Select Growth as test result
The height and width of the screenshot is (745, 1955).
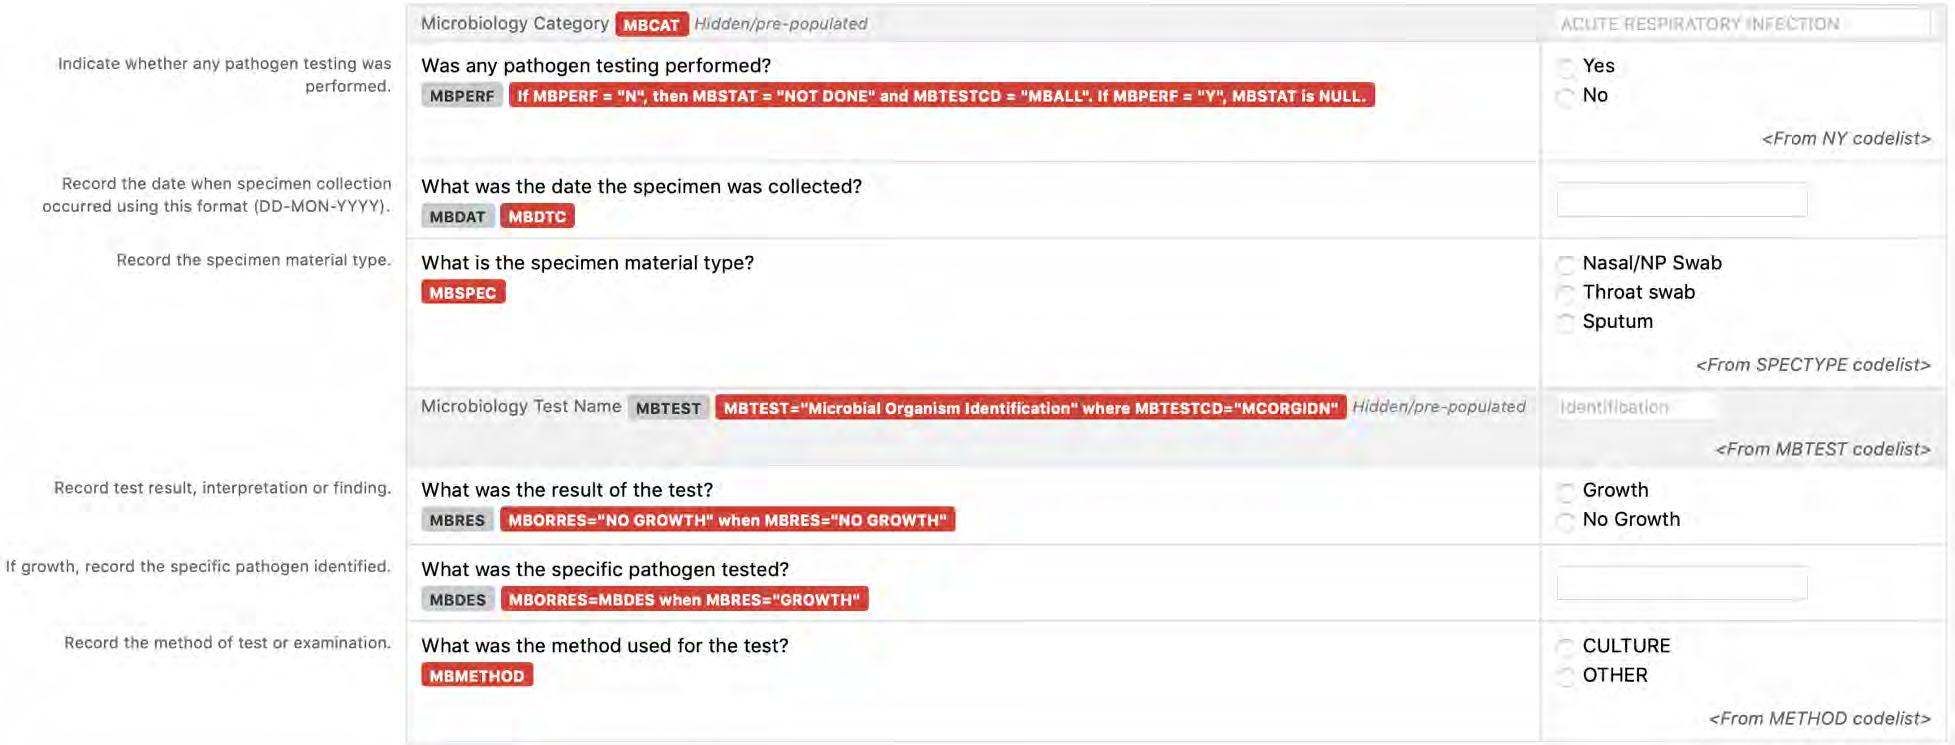[x=1566, y=491]
